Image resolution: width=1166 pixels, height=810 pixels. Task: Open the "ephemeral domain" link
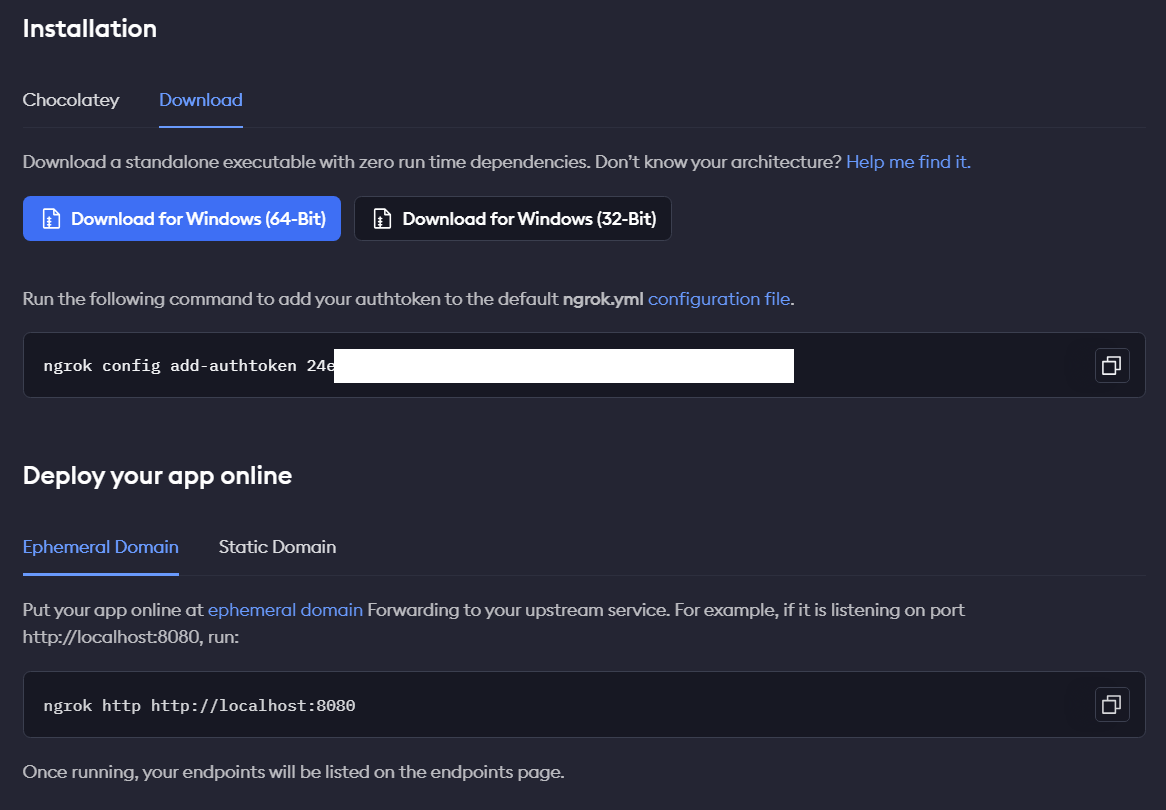coord(285,609)
